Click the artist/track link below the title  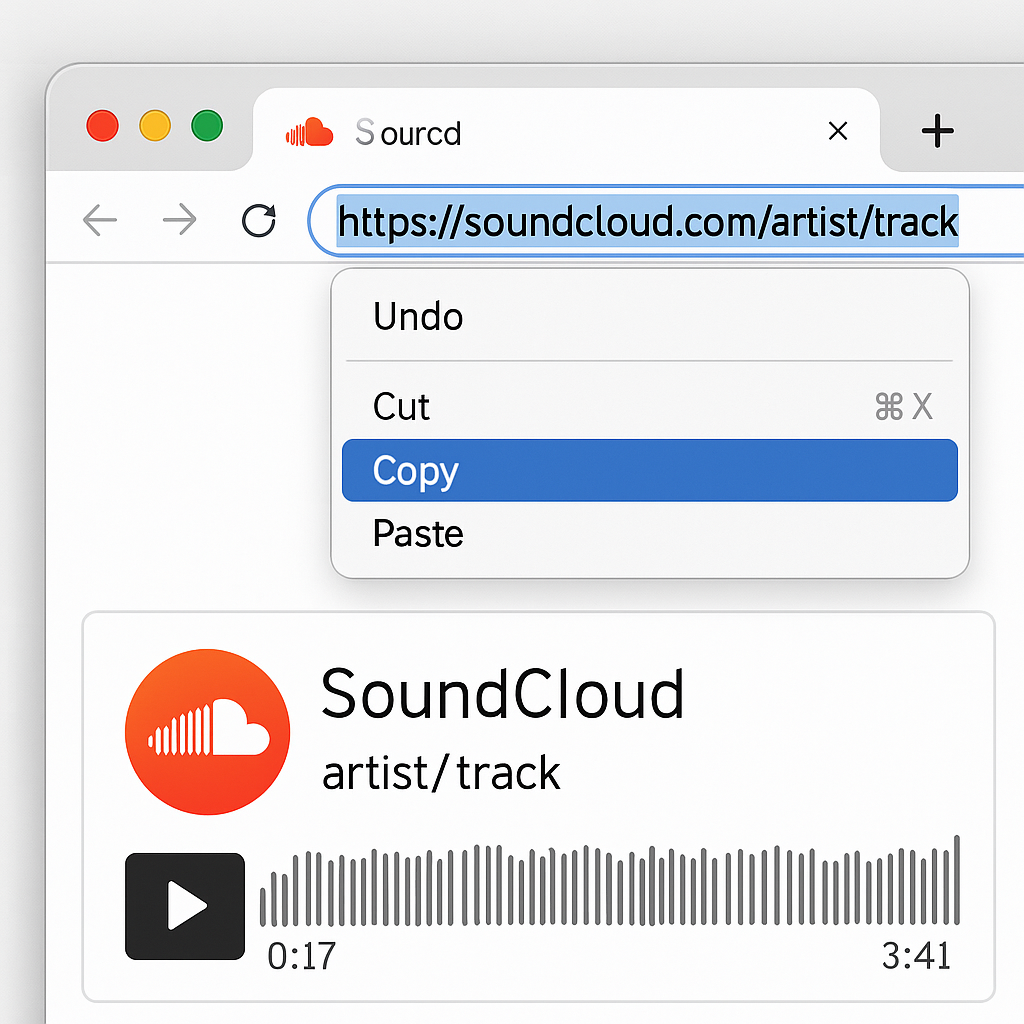tap(440, 772)
